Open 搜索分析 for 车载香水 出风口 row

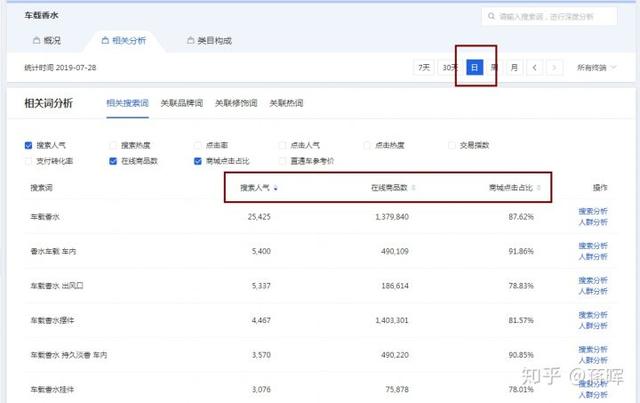coord(593,280)
